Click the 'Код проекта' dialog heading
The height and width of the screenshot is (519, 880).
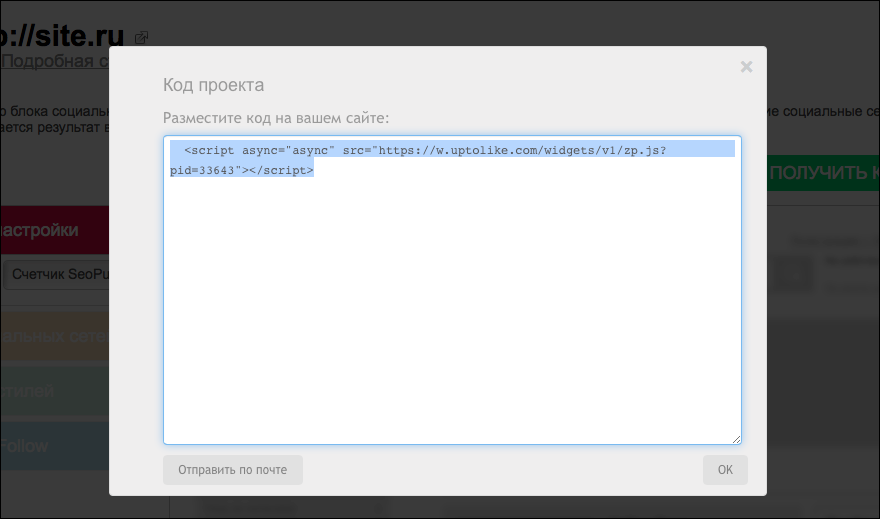pos(213,85)
